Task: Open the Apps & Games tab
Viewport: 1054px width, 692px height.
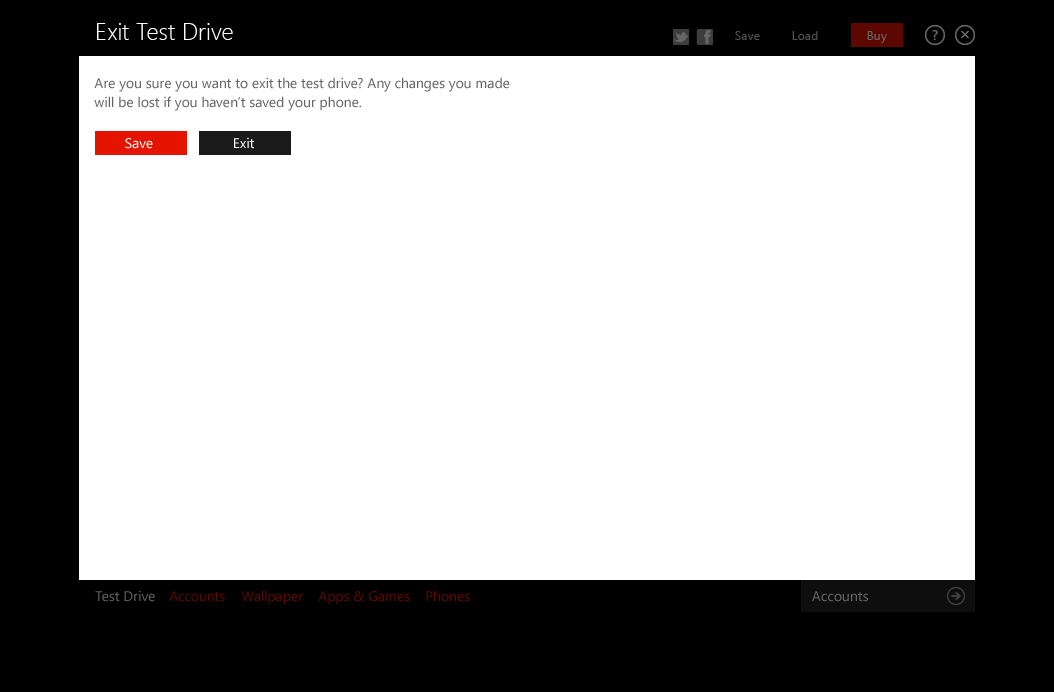Action: [364, 597]
